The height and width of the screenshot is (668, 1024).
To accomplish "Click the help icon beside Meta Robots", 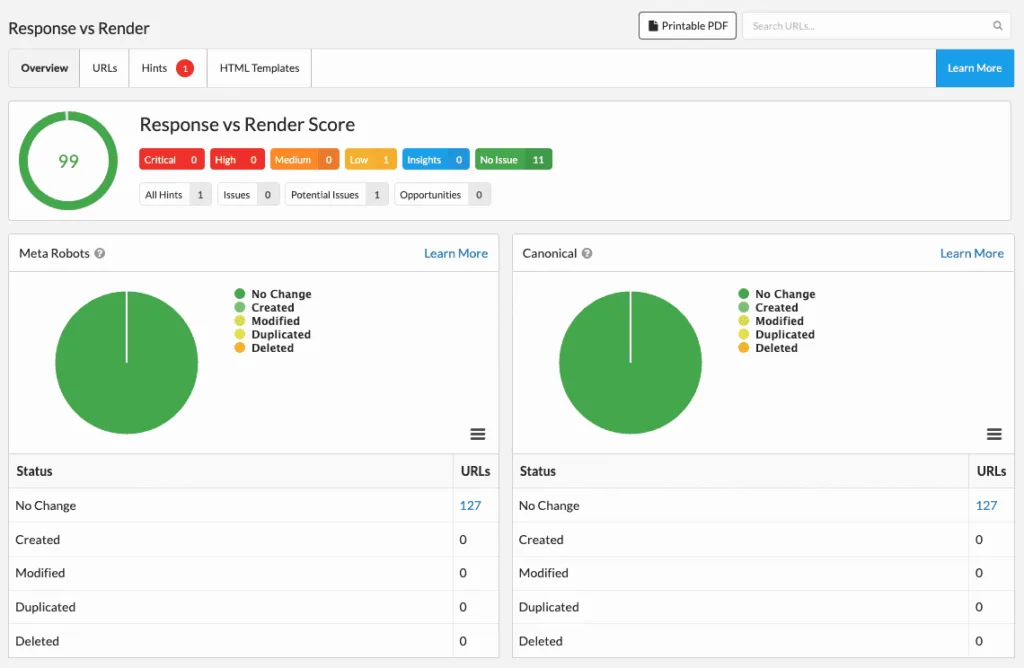I will 99,253.
